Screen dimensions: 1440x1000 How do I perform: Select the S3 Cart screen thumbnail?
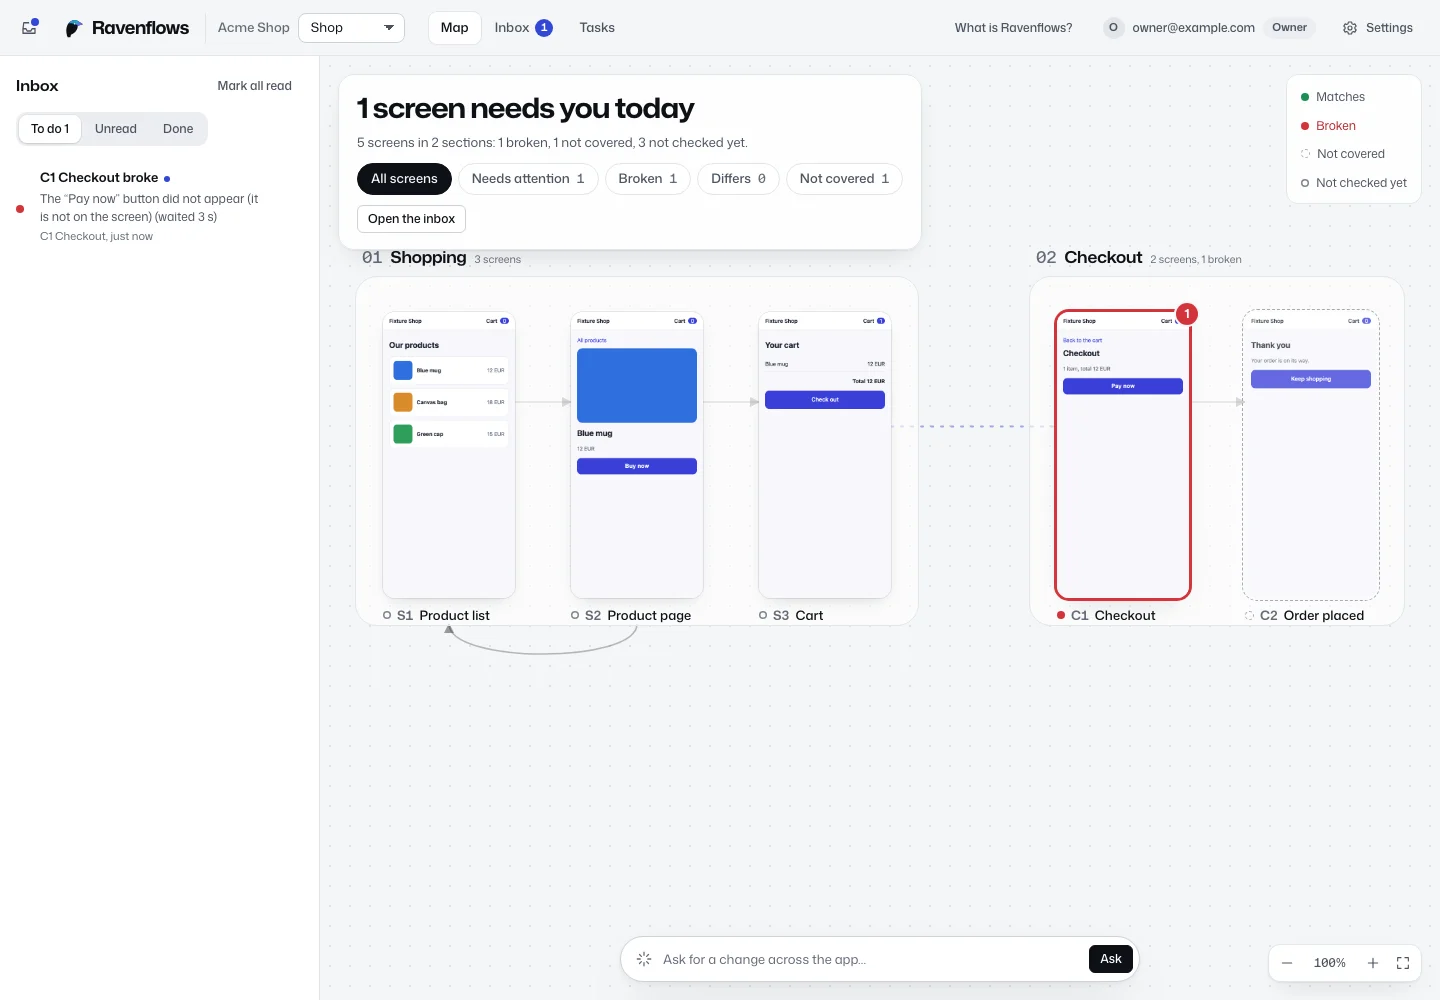click(825, 455)
